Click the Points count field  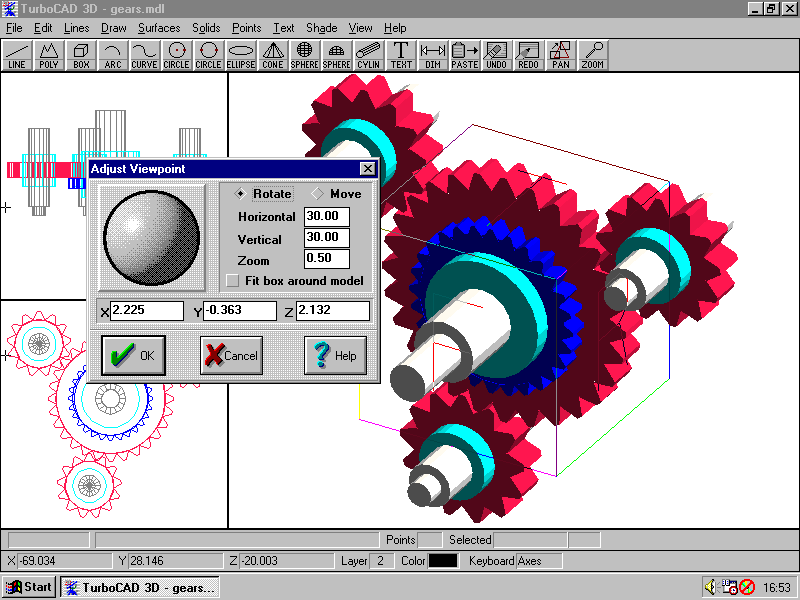tap(430, 540)
